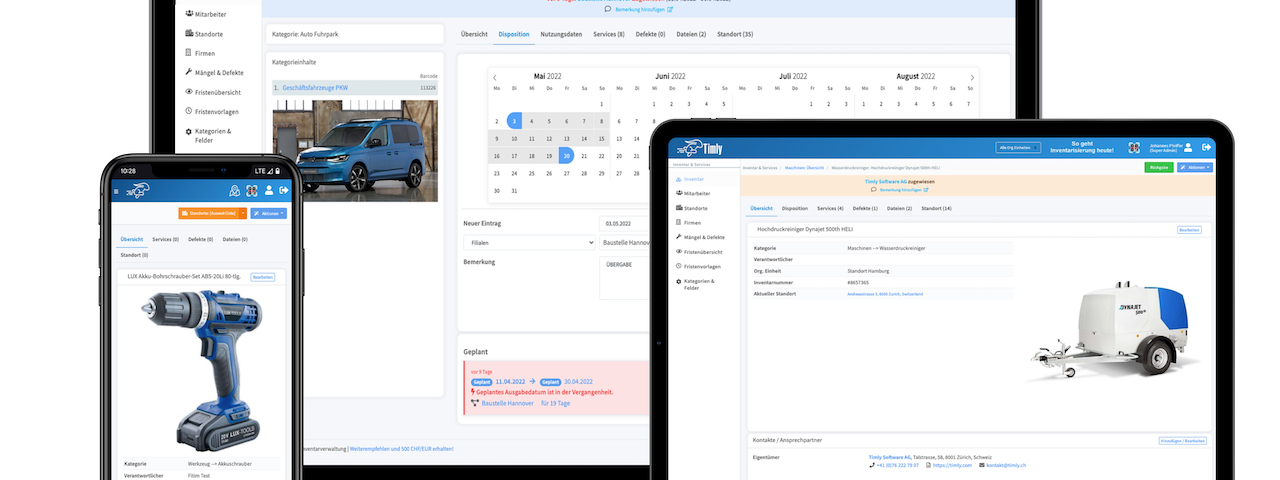Open Defekte (1) tab on tablet
The image size is (1280, 480).
865,208
